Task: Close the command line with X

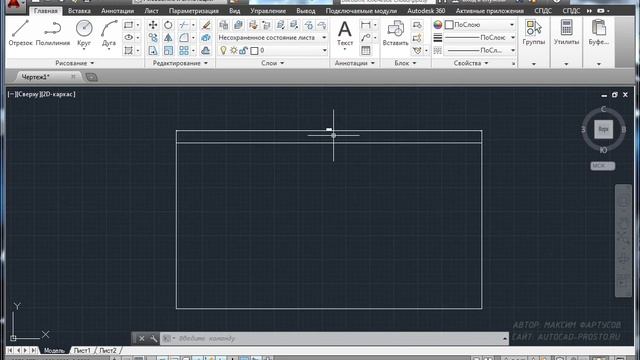Action: point(142,338)
